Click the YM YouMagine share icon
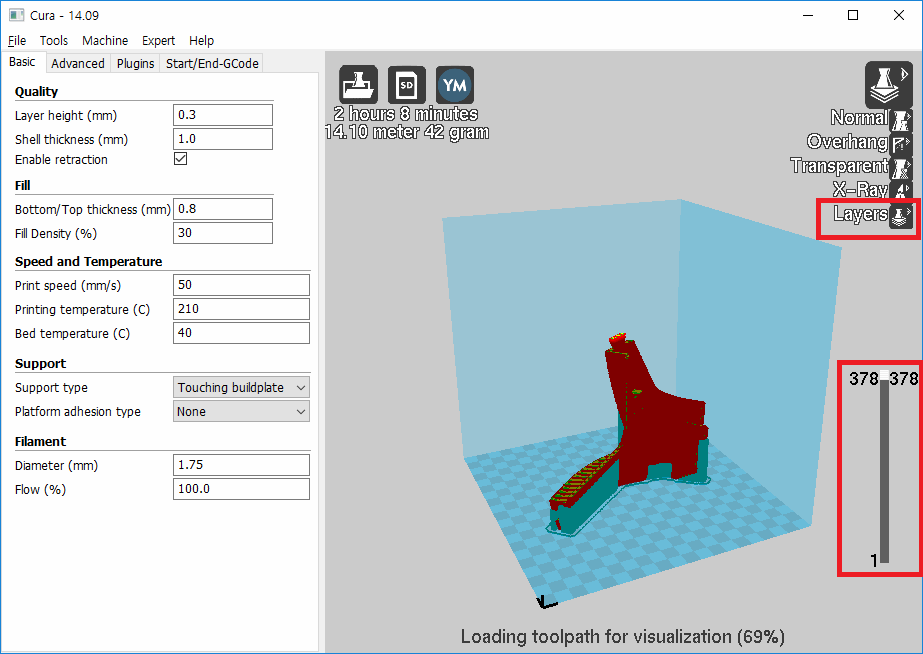This screenshot has width=923, height=654. (455, 85)
